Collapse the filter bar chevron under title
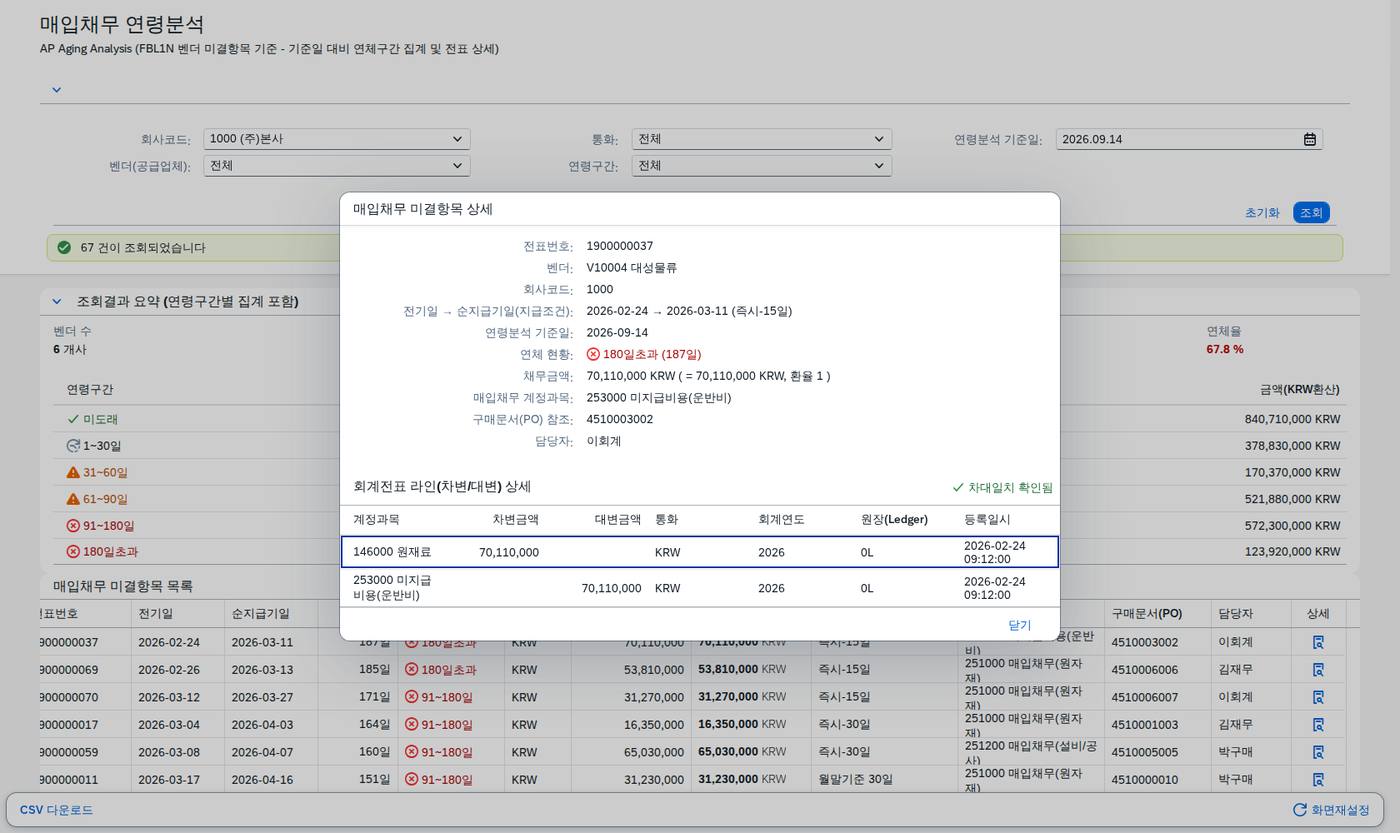The width and height of the screenshot is (1400, 833). pos(56,90)
